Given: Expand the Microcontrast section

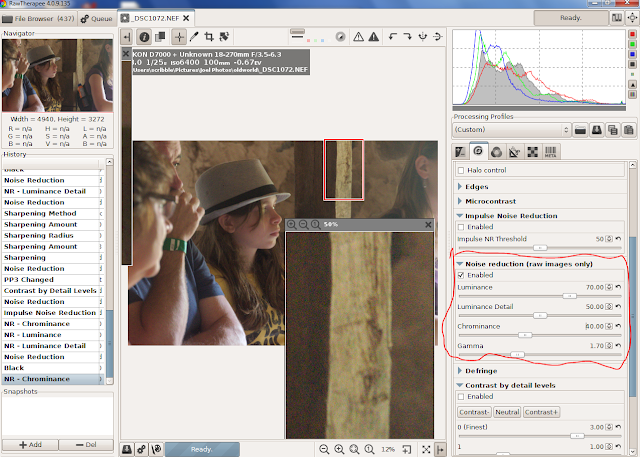Looking at the screenshot, I should tap(460, 202).
